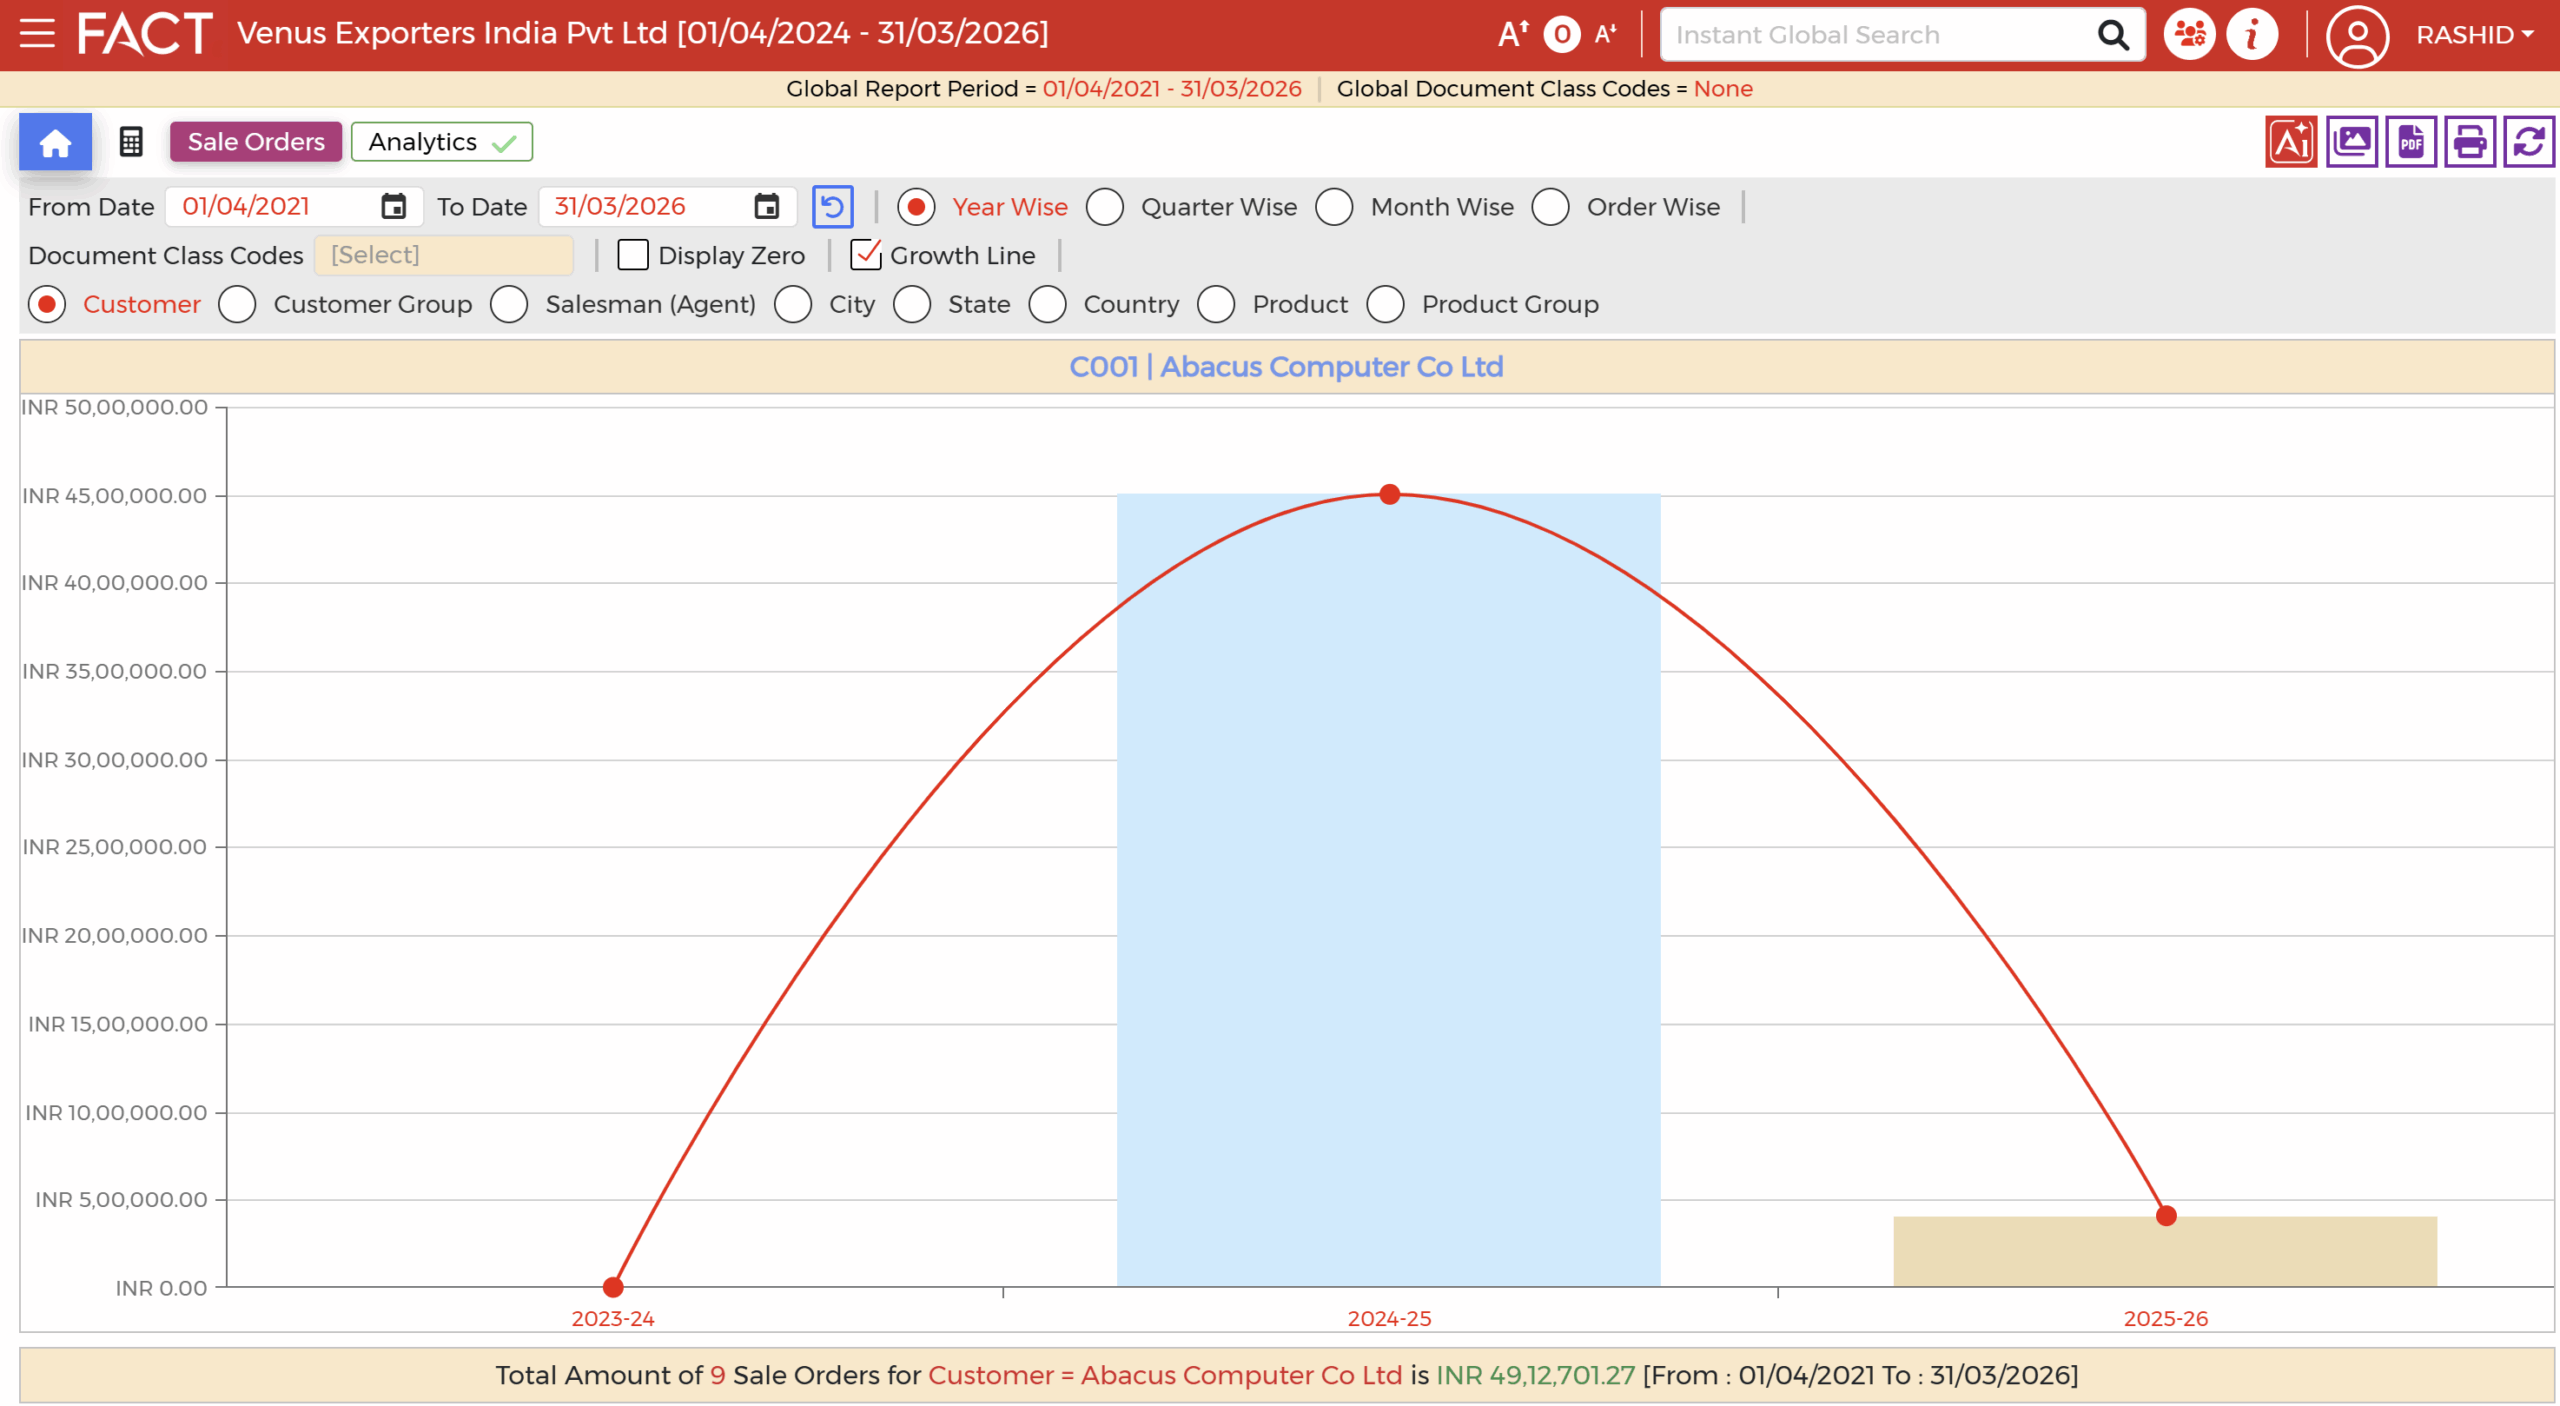
Task: Click the blue 2024-25 bar
Action: 1388,890
